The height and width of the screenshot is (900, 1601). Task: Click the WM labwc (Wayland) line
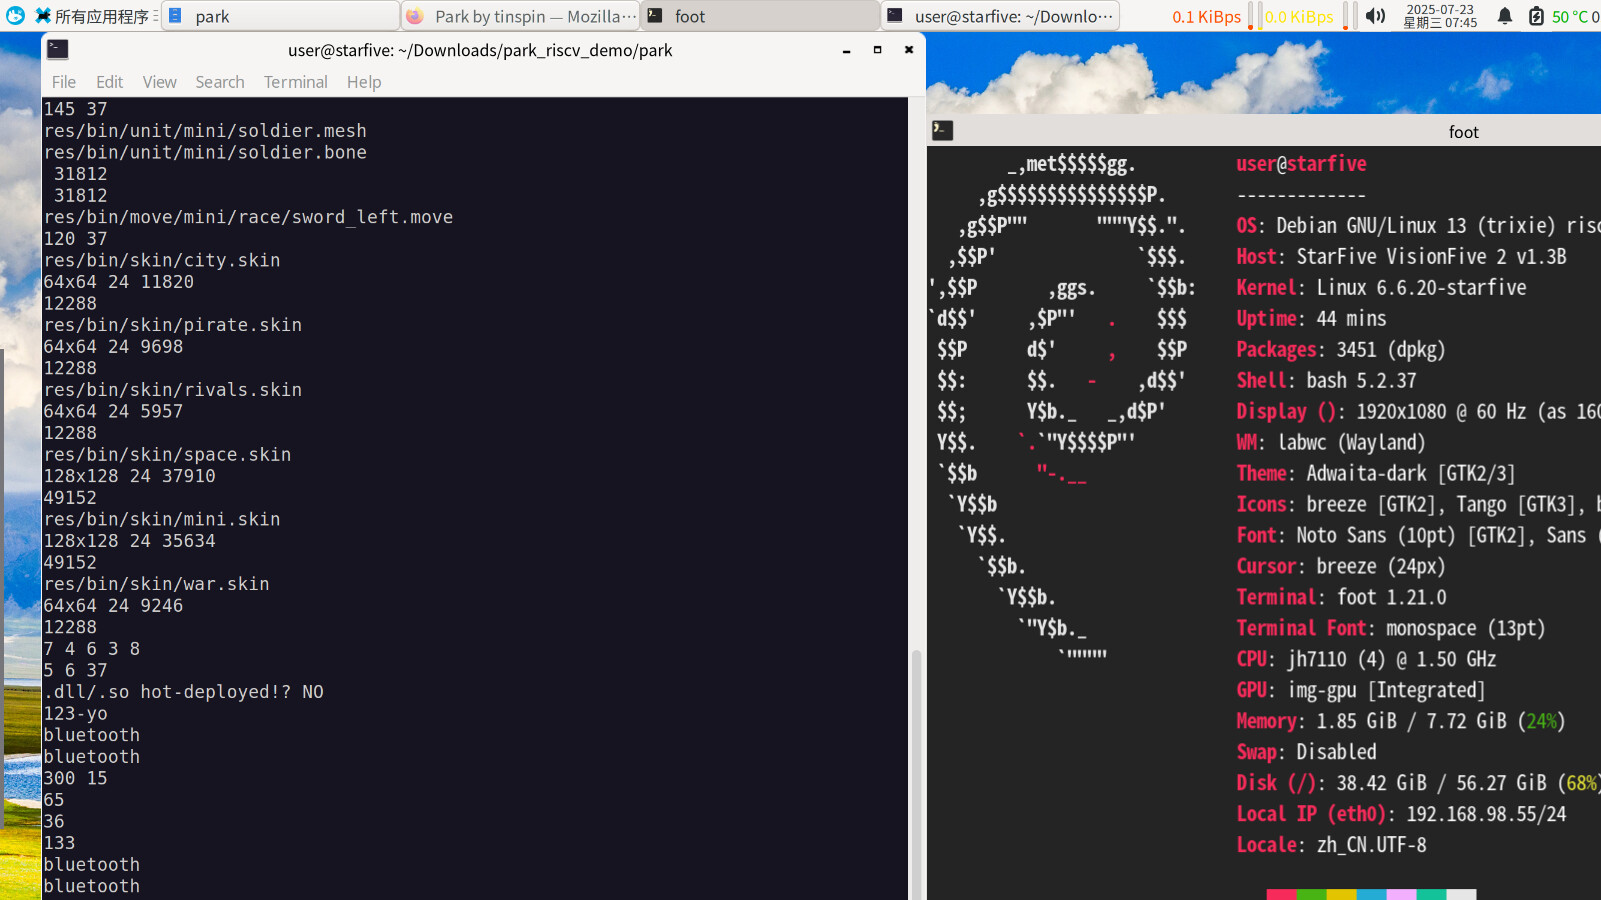1331,443
